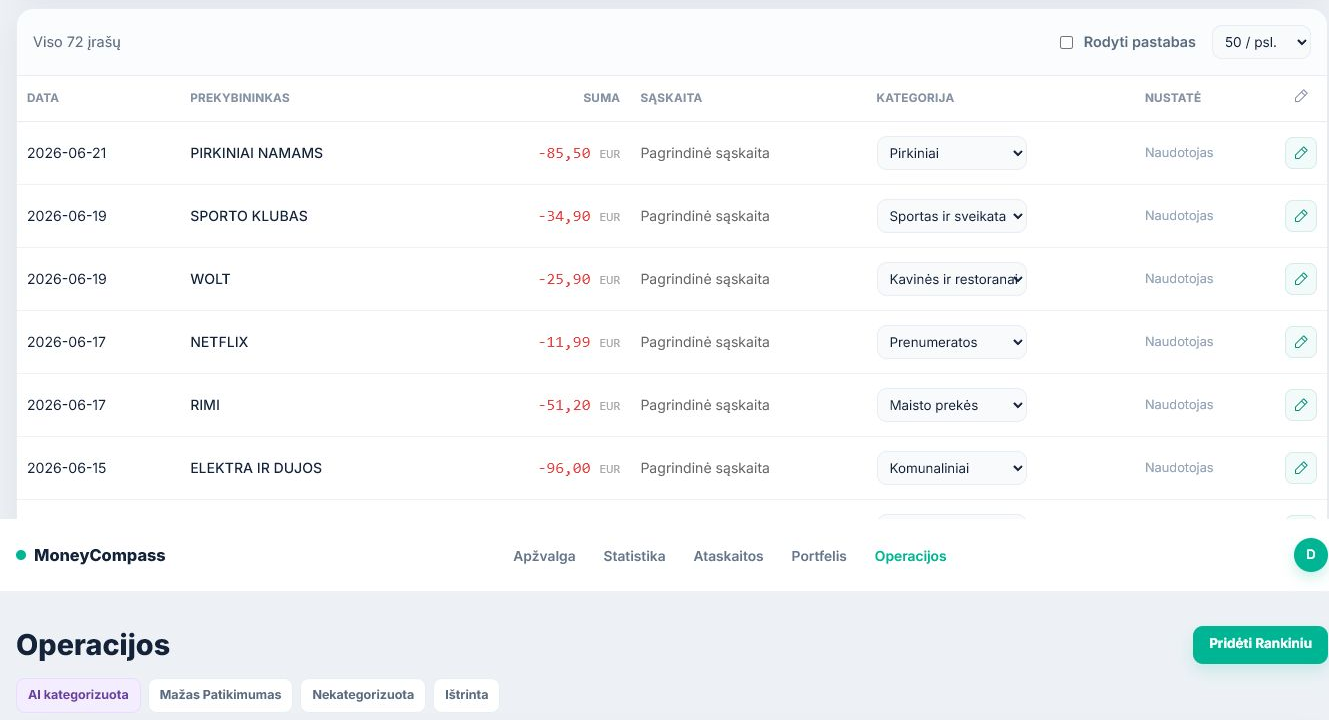Click the WOLT row edit pencil
The height and width of the screenshot is (720, 1329).
[x=1300, y=279]
